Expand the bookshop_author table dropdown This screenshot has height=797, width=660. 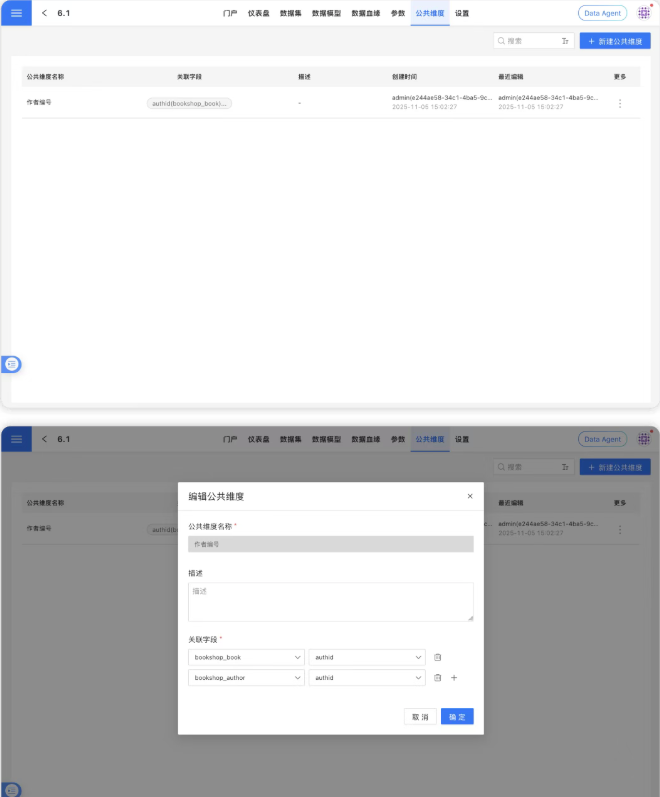point(246,678)
